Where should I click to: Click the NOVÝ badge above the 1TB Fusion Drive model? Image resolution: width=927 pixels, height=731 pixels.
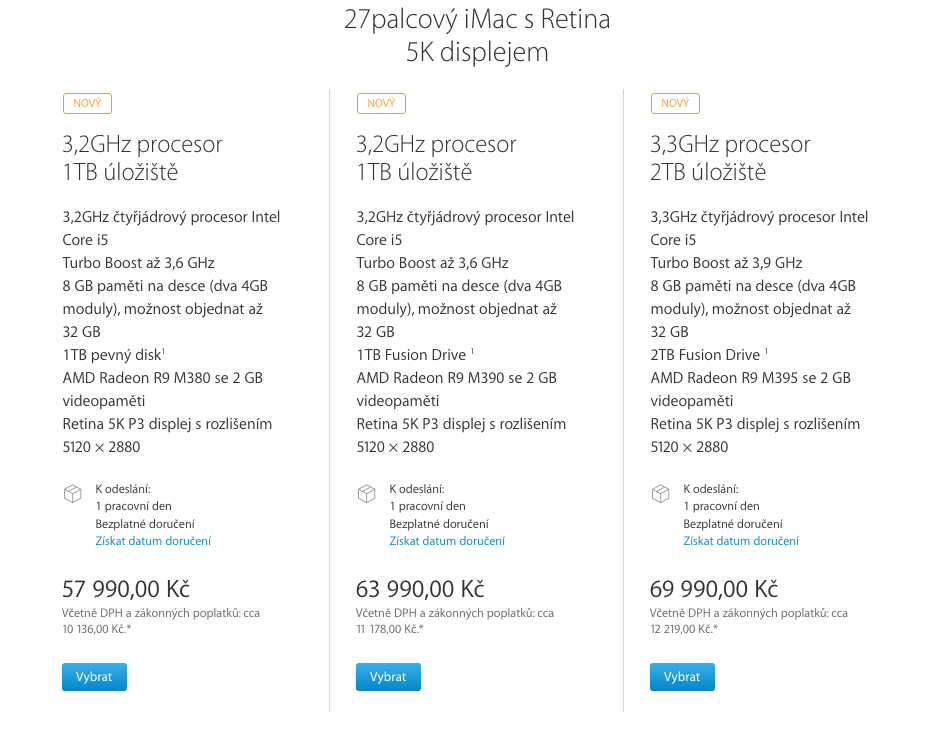[381, 103]
